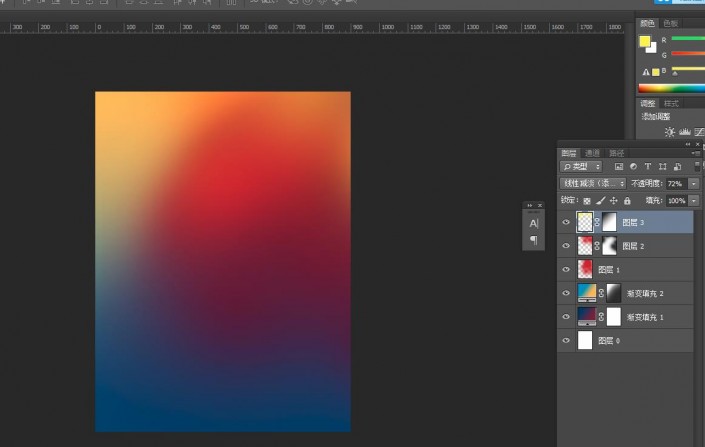The width and height of the screenshot is (705, 447).
Task: Click the G color slider bar
Action: click(x=688, y=54)
